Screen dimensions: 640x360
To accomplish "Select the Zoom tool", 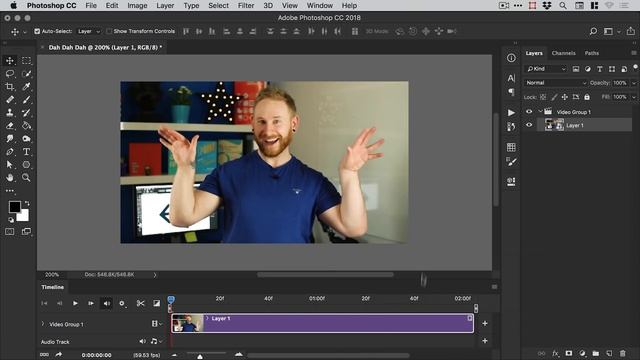I will pos(26,178).
